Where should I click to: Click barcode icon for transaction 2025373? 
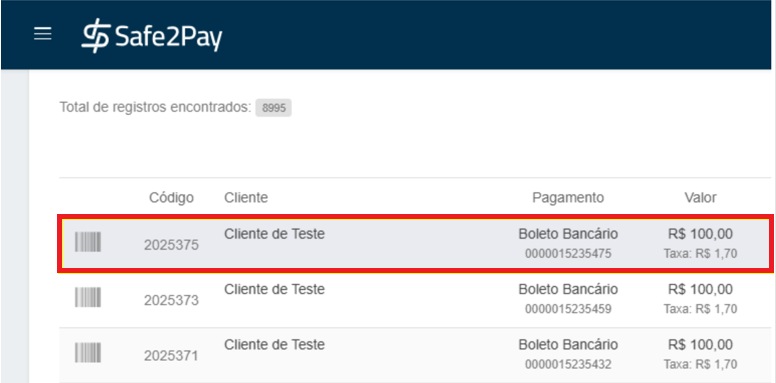click(88, 297)
